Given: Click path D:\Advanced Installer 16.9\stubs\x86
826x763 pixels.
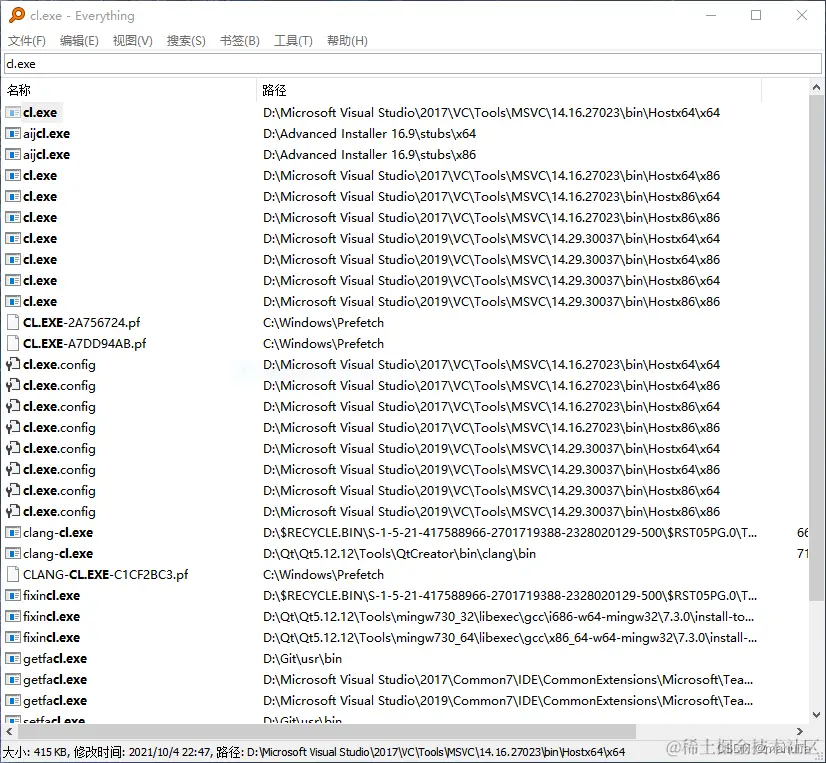Looking at the screenshot, I should pos(369,155).
